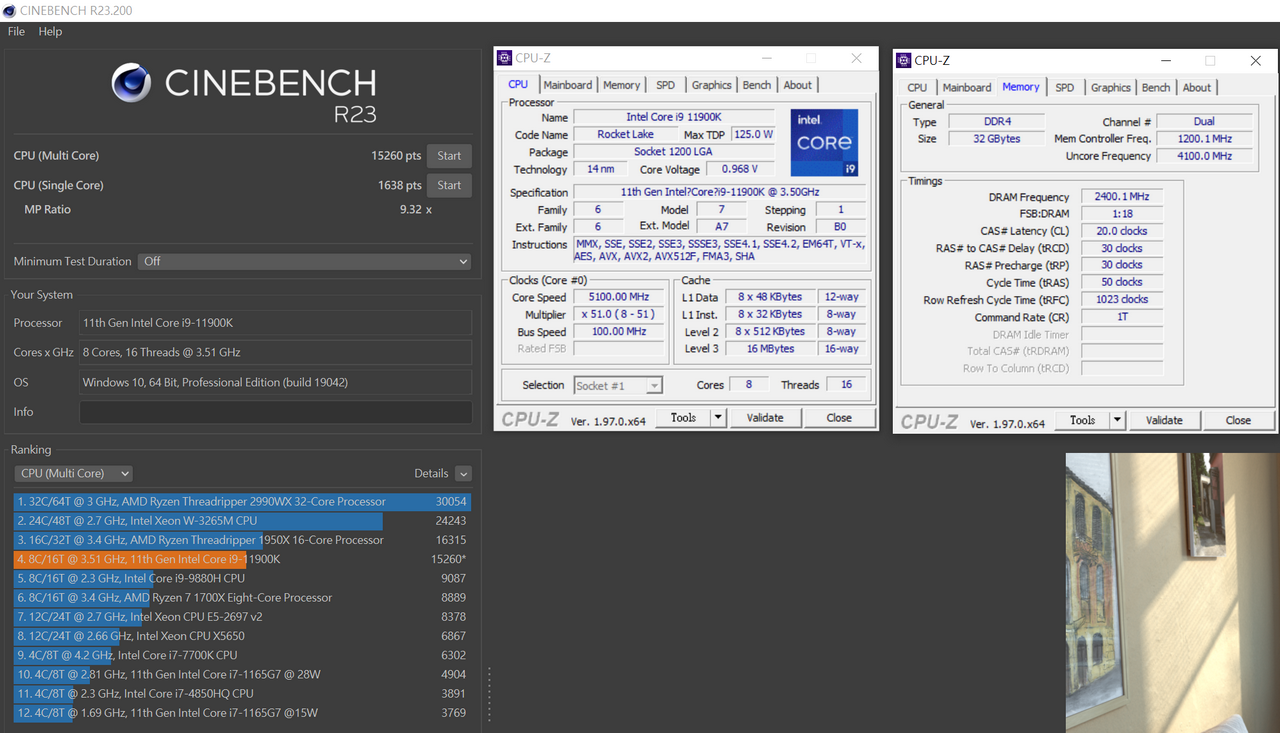Start the CPU Single Core test
Viewport: 1280px width, 733px height.
tap(449, 185)
